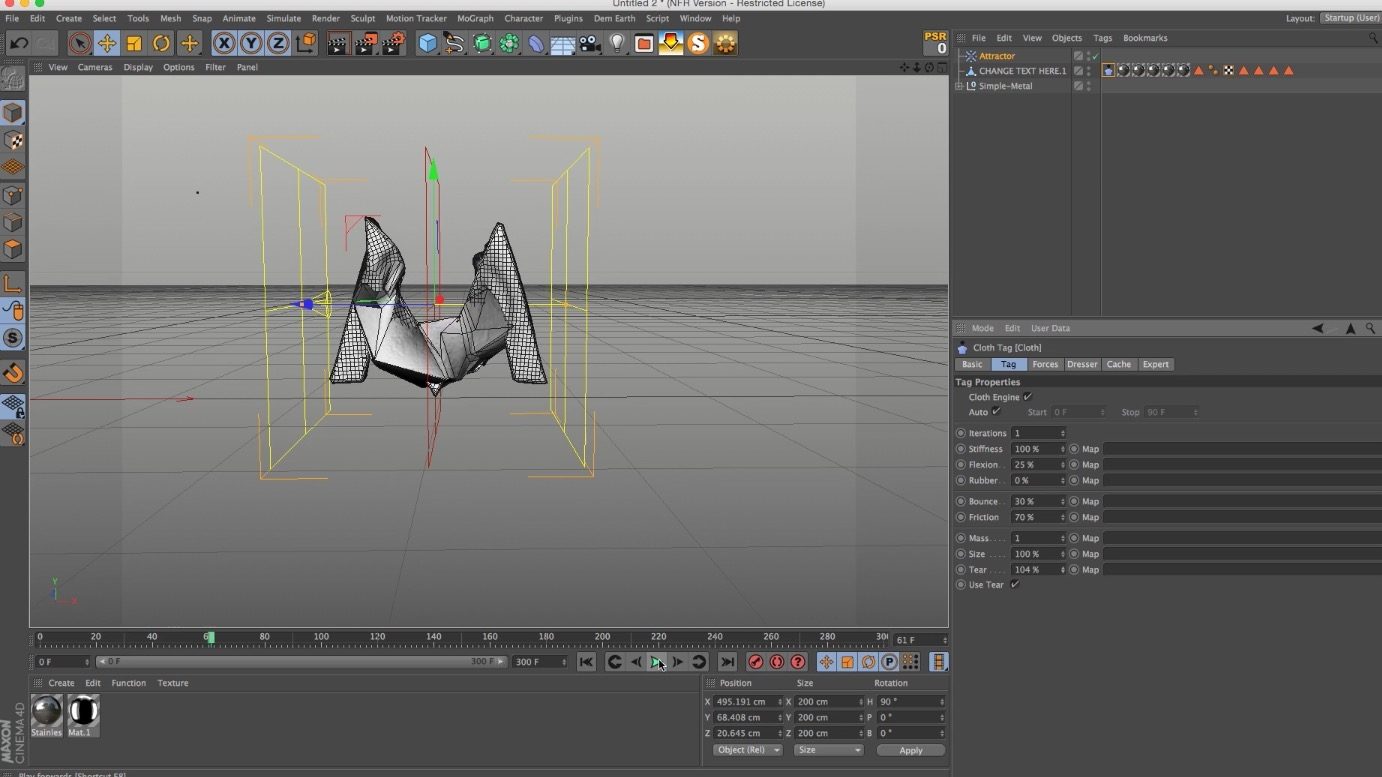Toggle the Cloth Engine checkbox
The image size is (1382, 777).
1027,397
